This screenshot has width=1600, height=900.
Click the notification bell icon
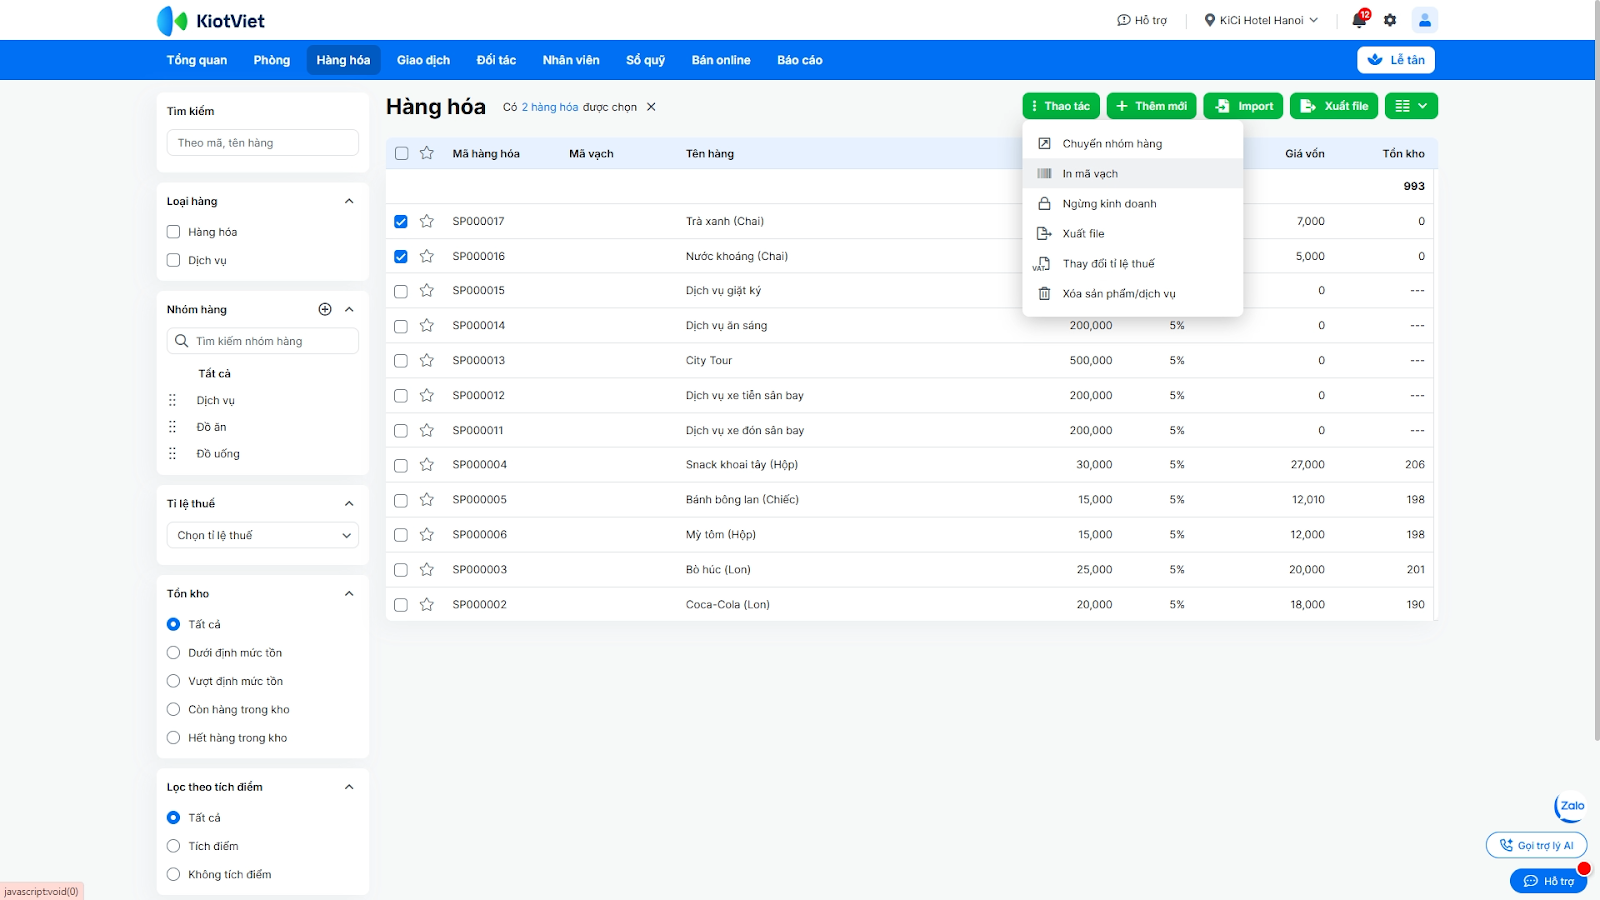[x=1359, y=20]
